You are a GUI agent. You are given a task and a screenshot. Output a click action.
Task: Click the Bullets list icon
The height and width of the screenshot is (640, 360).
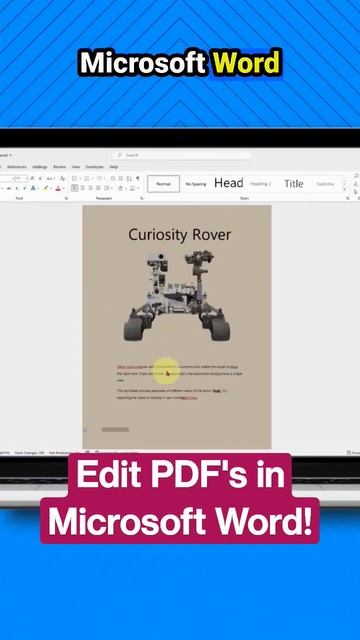tap(75, 178)
